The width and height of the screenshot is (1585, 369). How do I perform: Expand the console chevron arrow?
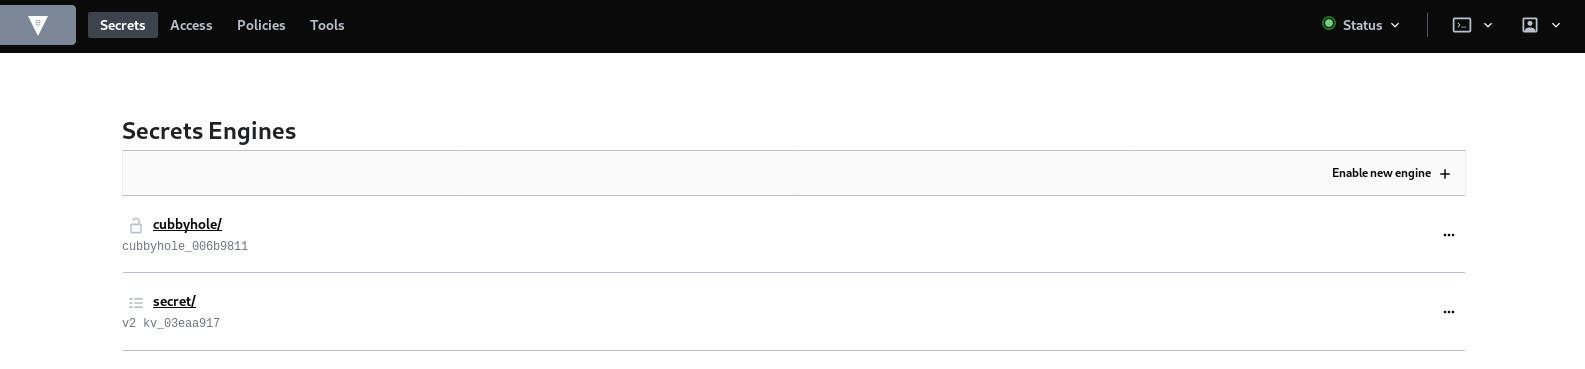coord(1488,25)
